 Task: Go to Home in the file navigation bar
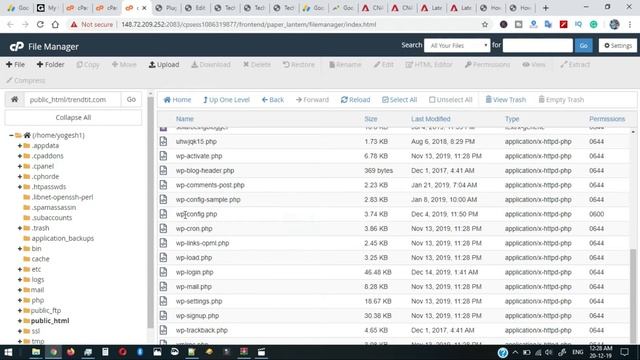[x=178, y=100]
